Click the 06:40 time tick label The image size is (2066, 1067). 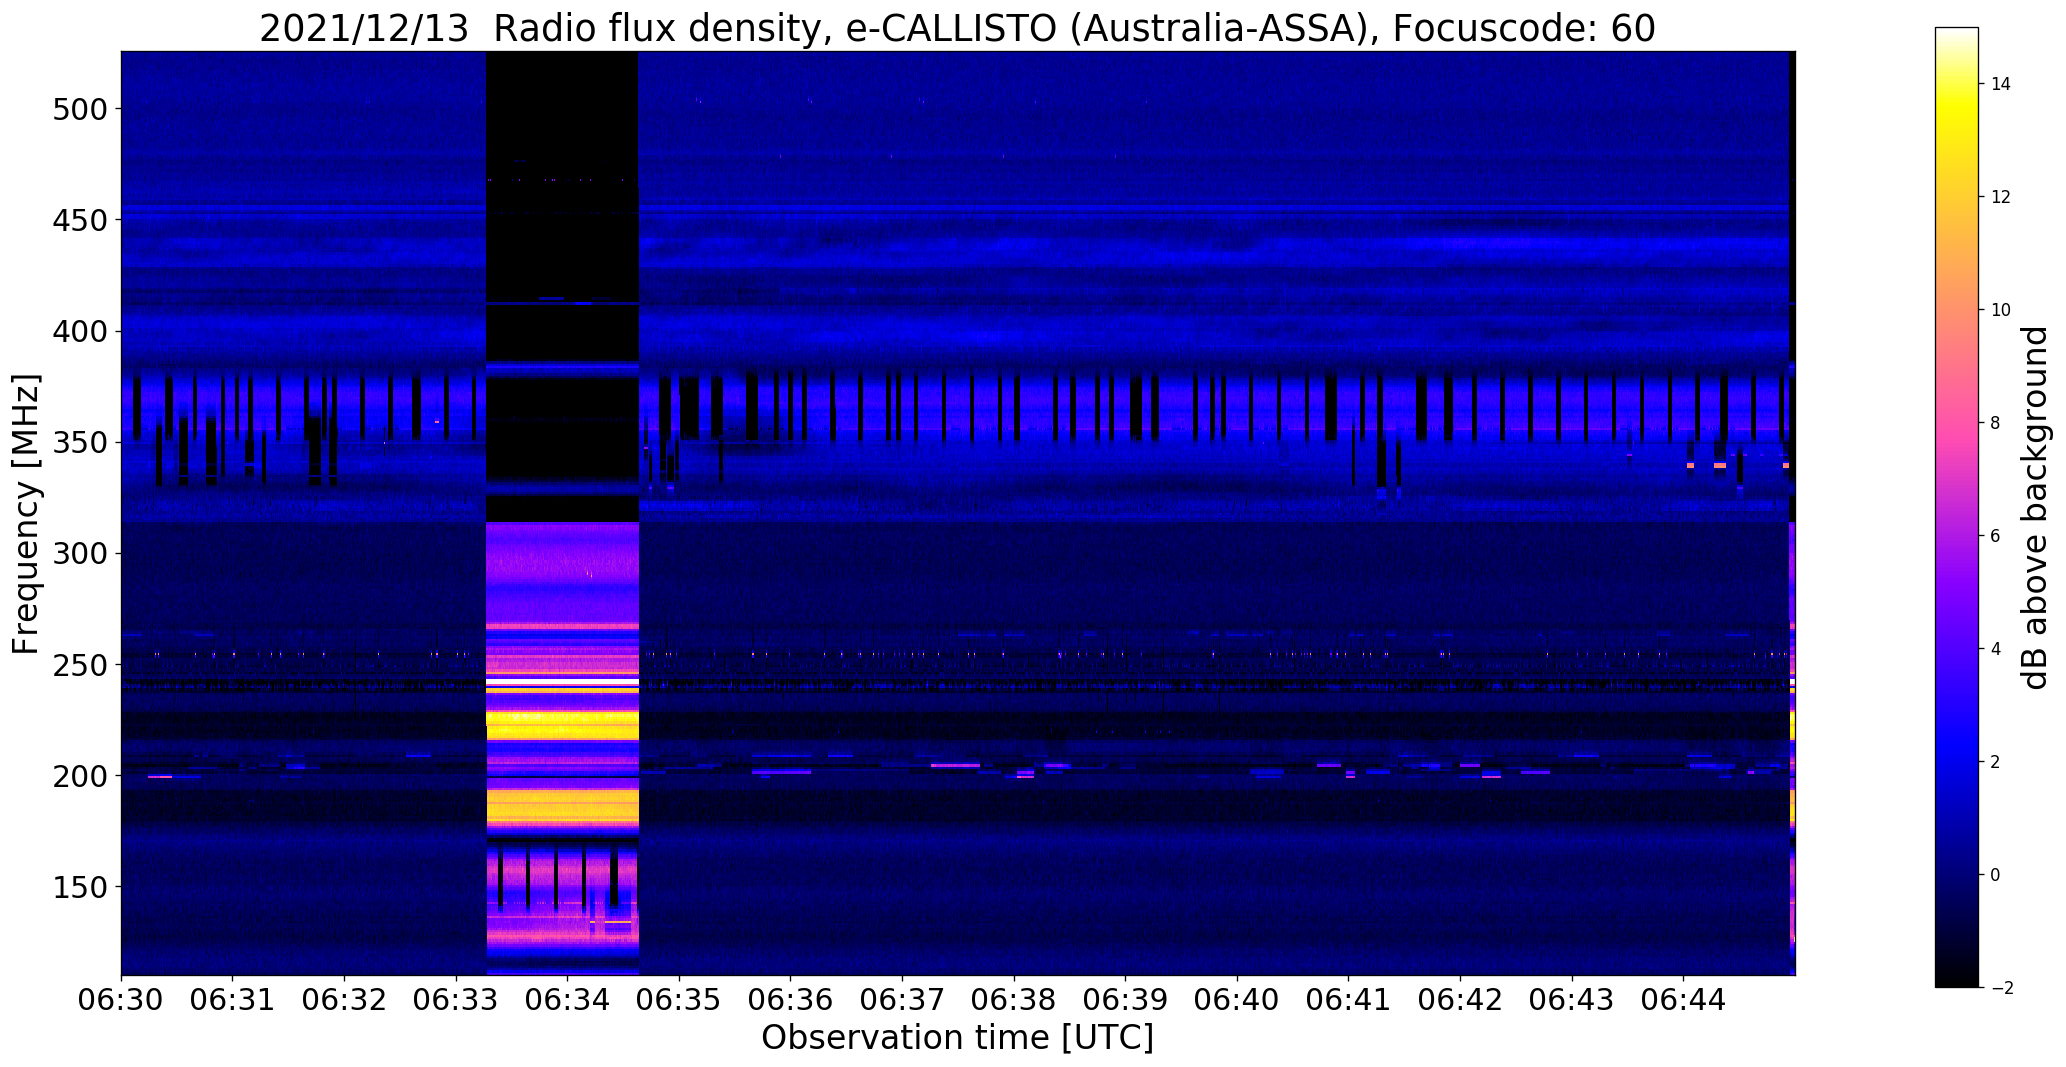(1238, 1000)
